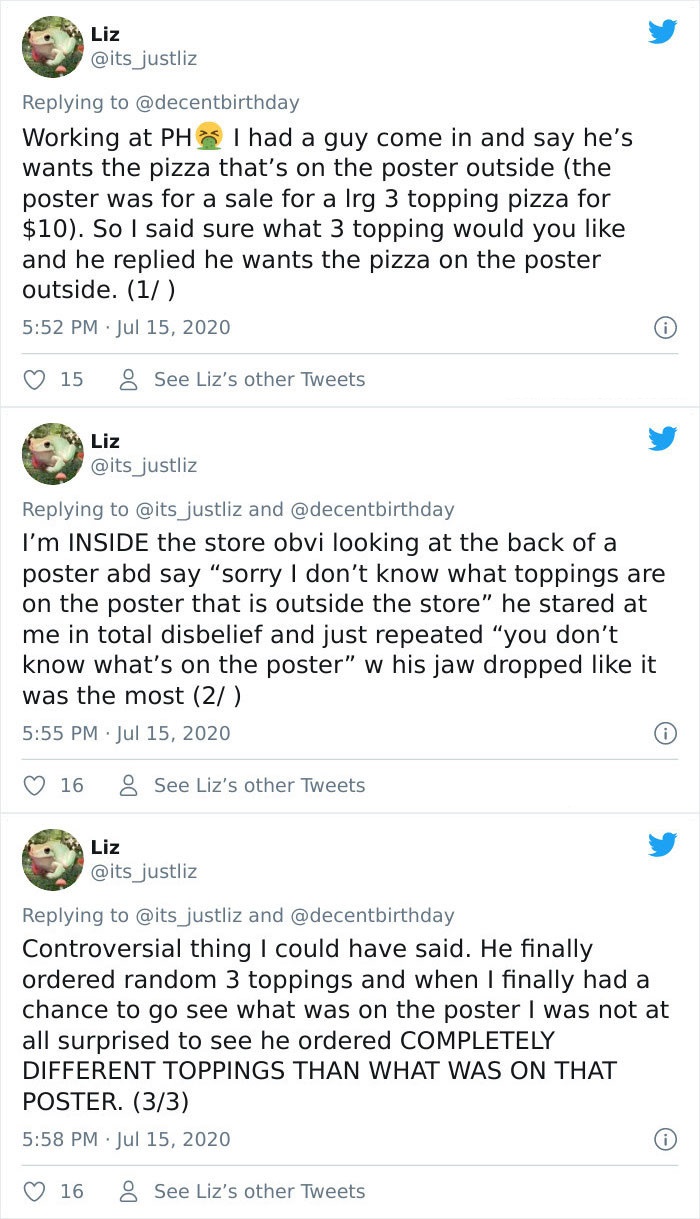Click the Liz display name on the third tweet
700x1219 pixels.
(105, 847)
